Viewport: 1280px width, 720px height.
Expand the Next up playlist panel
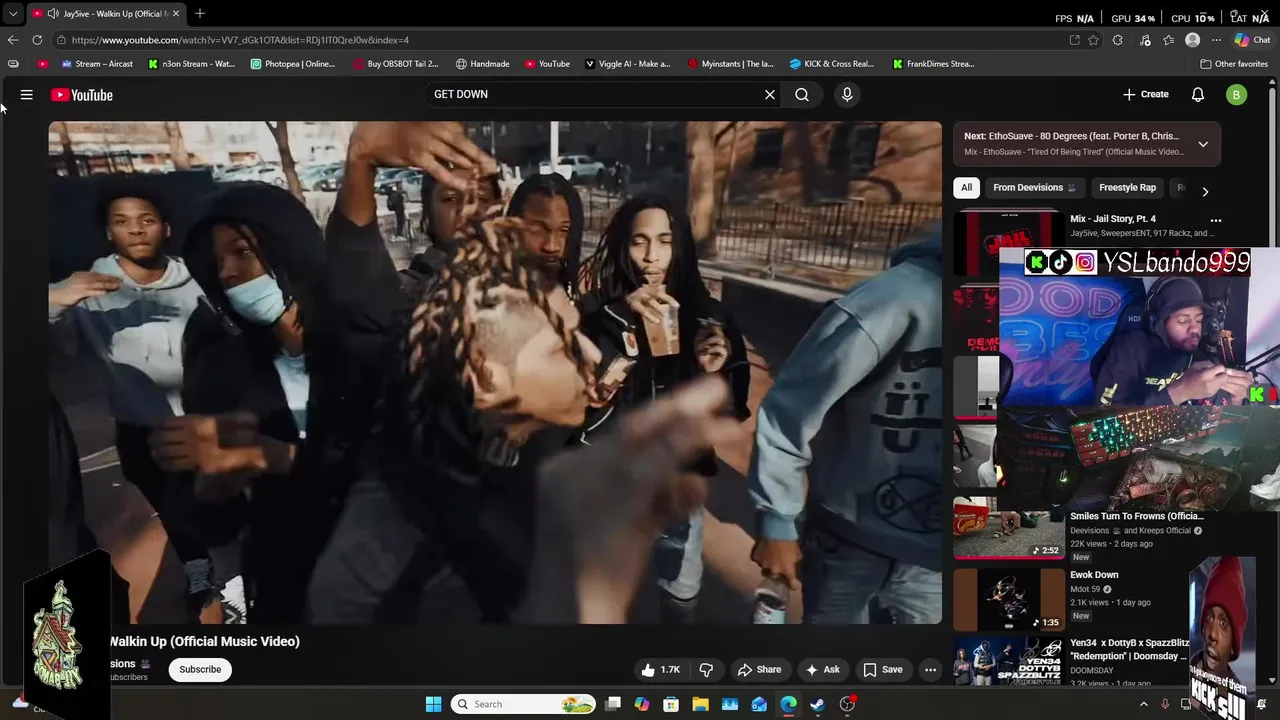(1203, 144)
